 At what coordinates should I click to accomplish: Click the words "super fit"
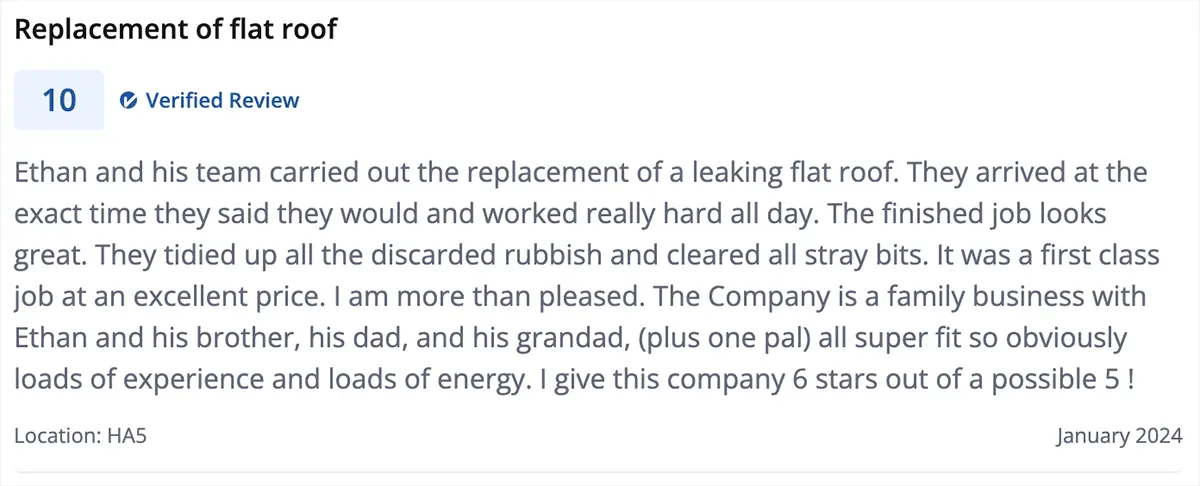pyautogui.click(x=879, y=338)
